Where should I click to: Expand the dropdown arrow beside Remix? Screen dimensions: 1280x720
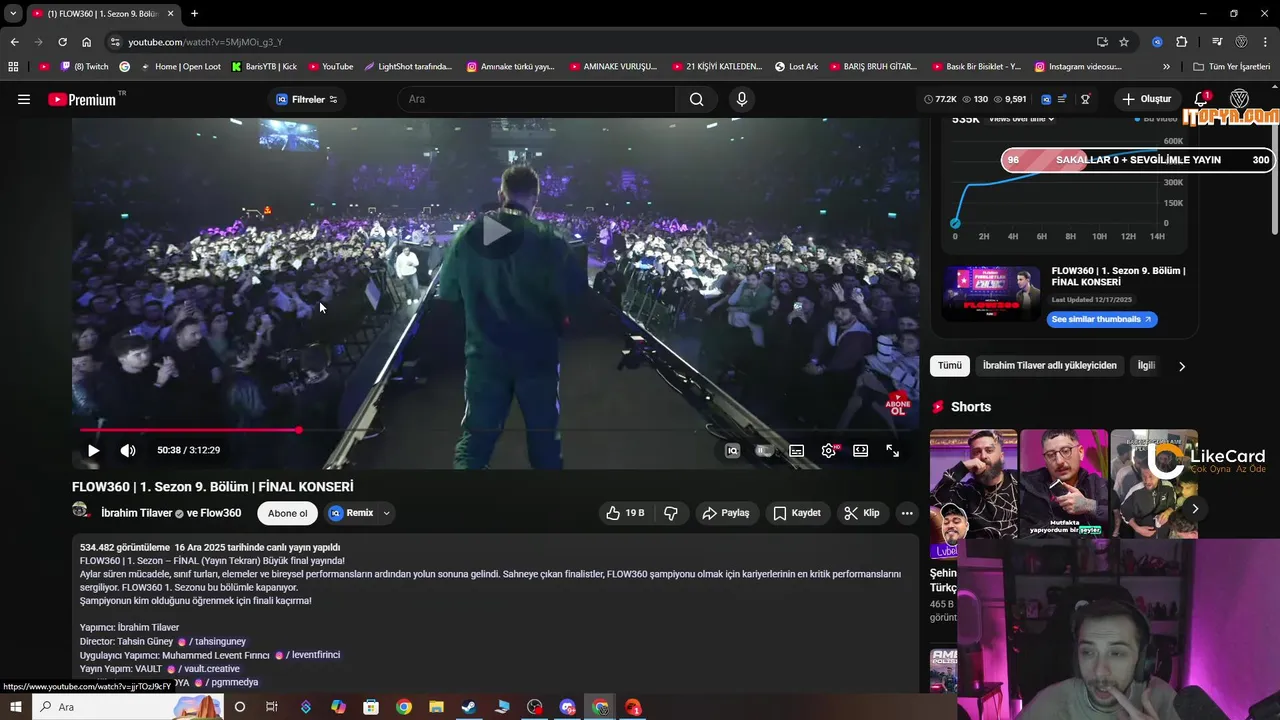click(386, 513)
